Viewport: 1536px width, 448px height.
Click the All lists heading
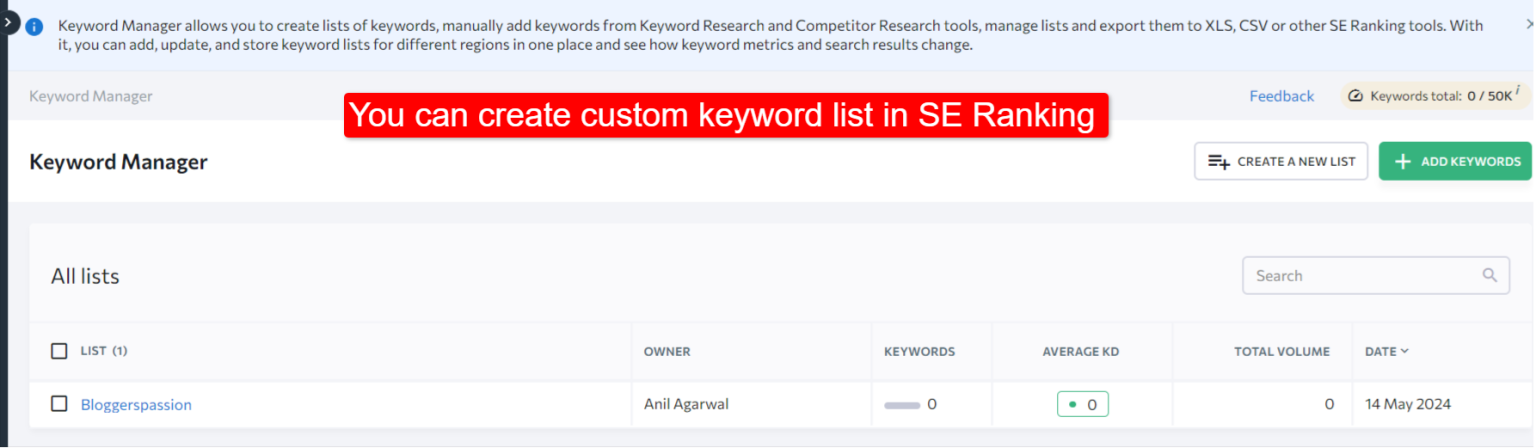(x=85, y=277)
